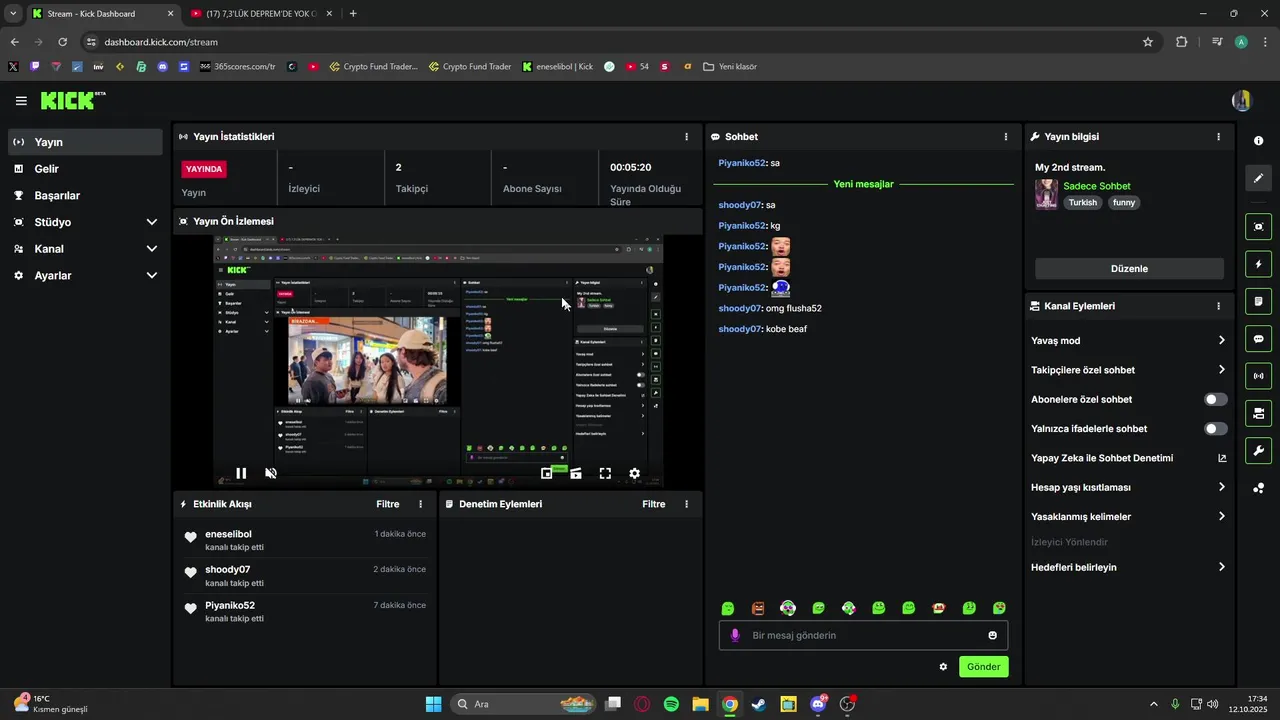Screen dimensions: 1280x720
Task: Toggle Abonelere özel sohbet switch
Action: click(x=1215, y=399)
